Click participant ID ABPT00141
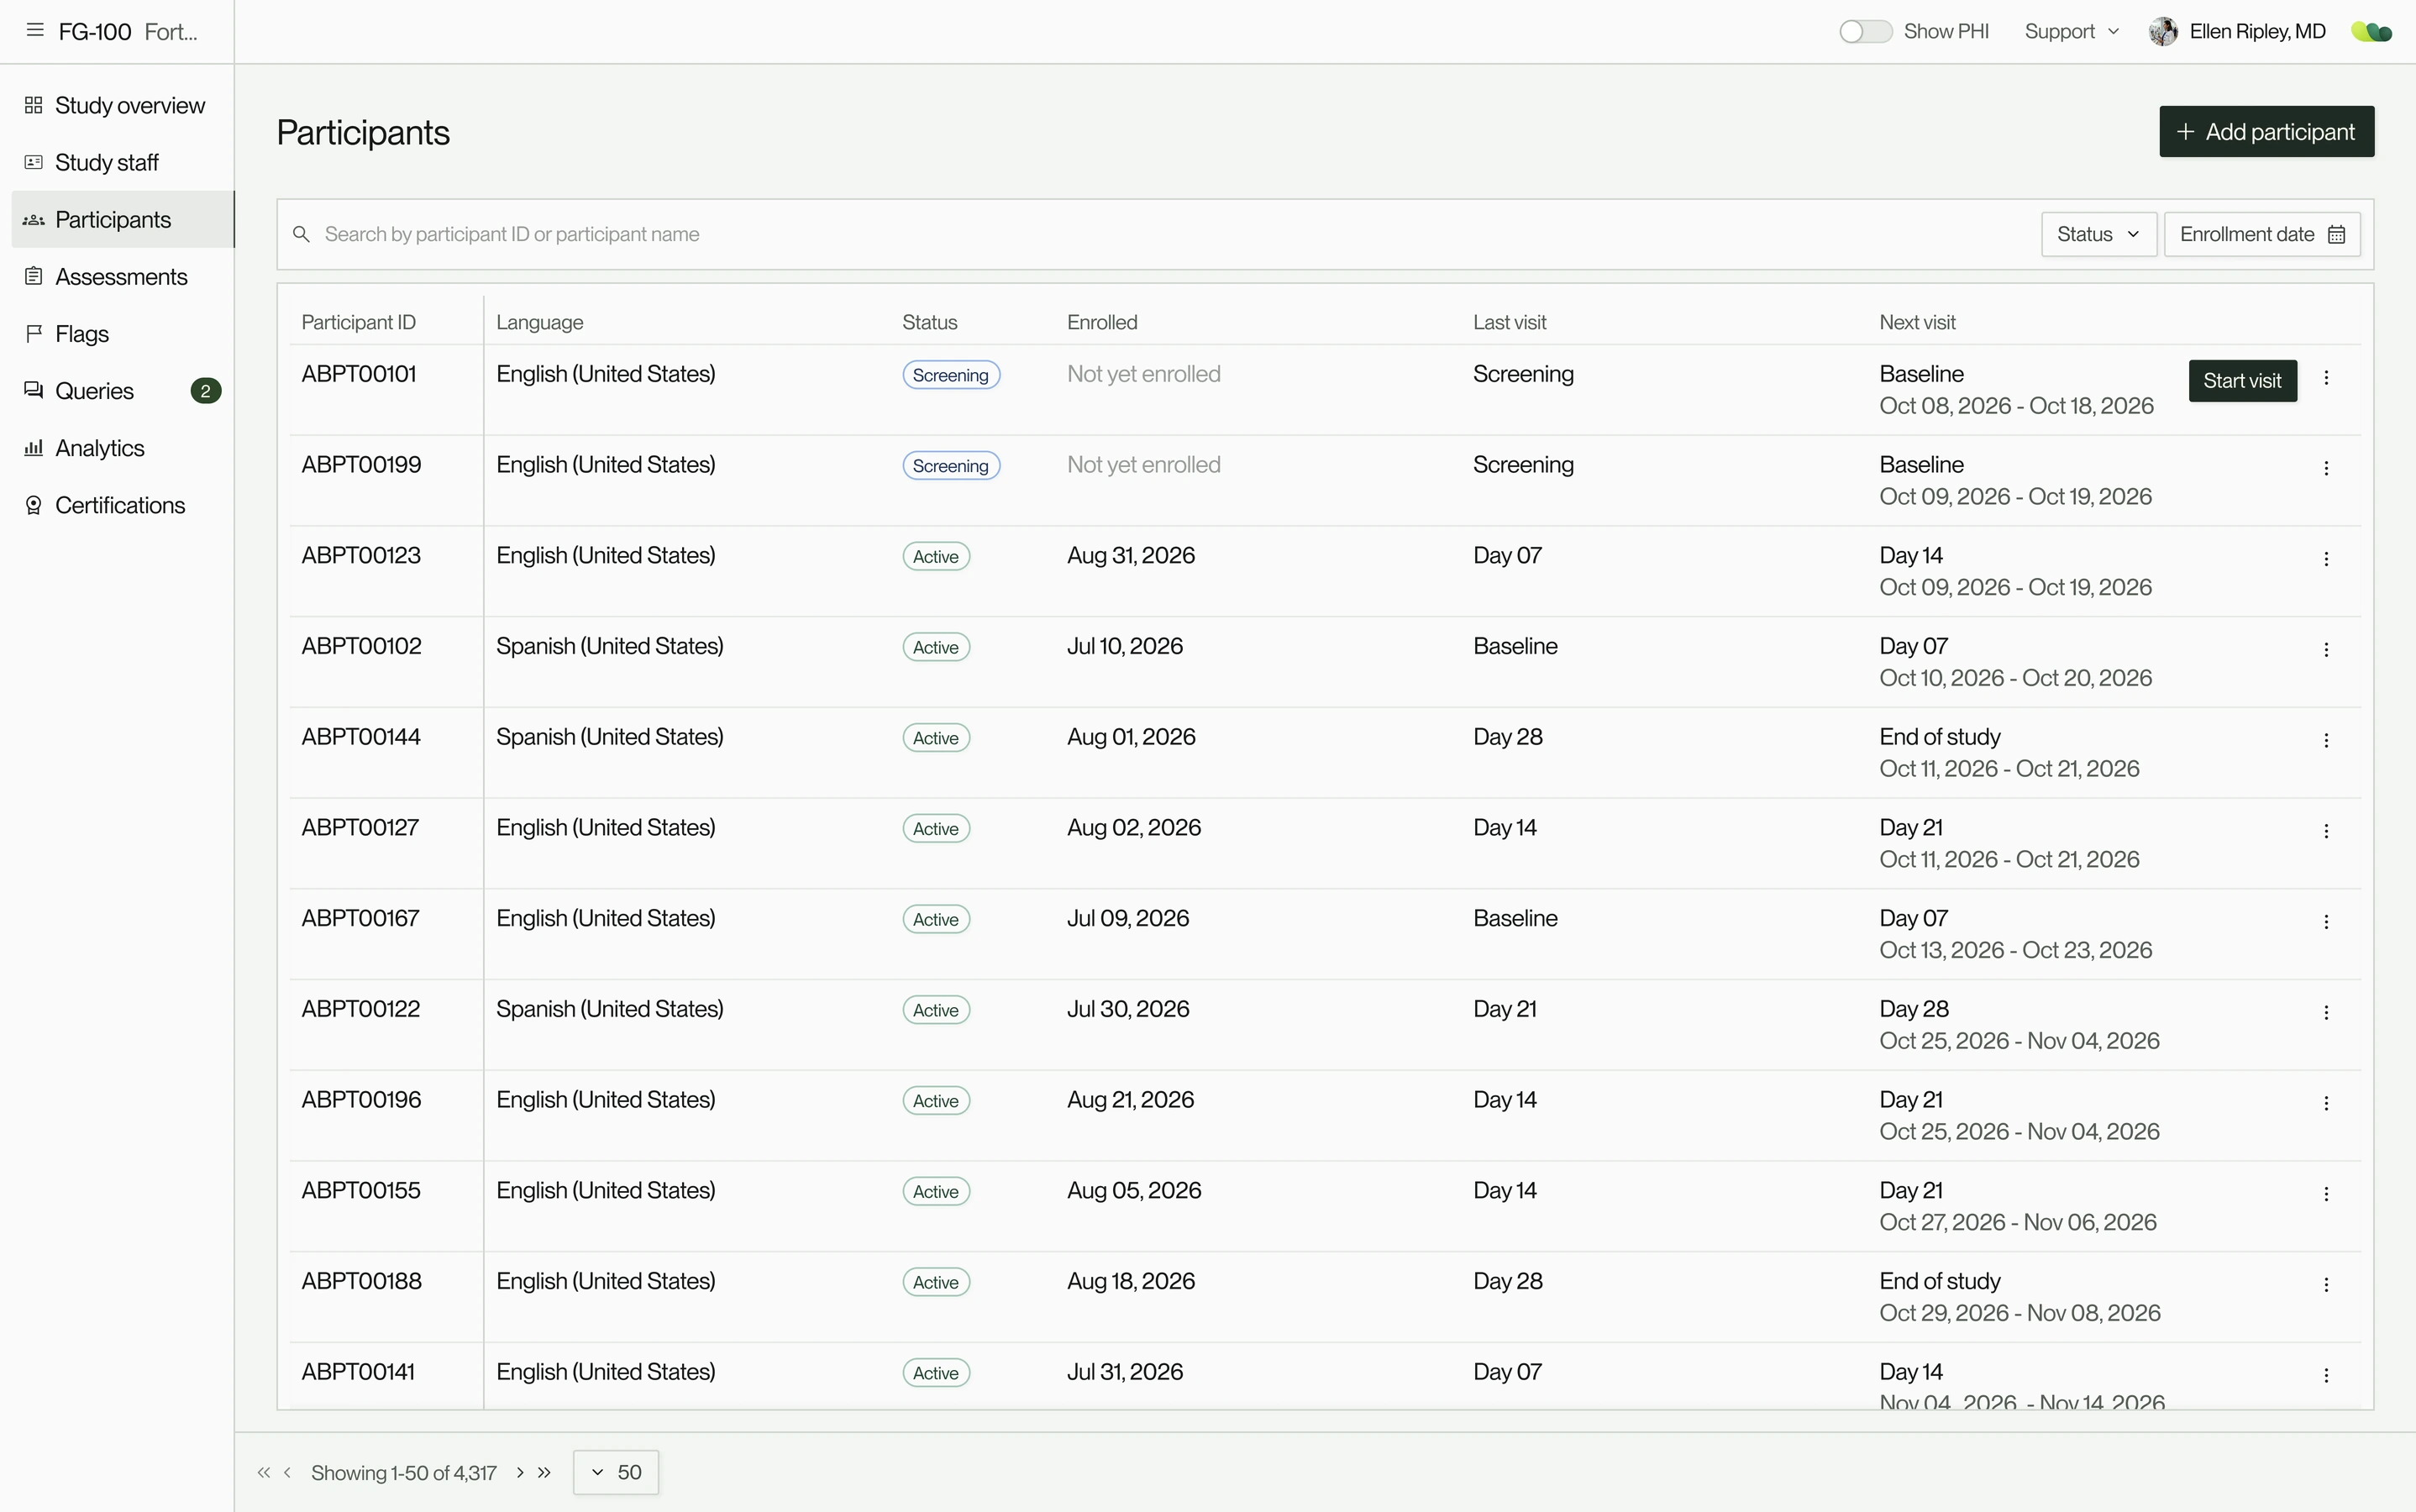 click(358, 1372)
